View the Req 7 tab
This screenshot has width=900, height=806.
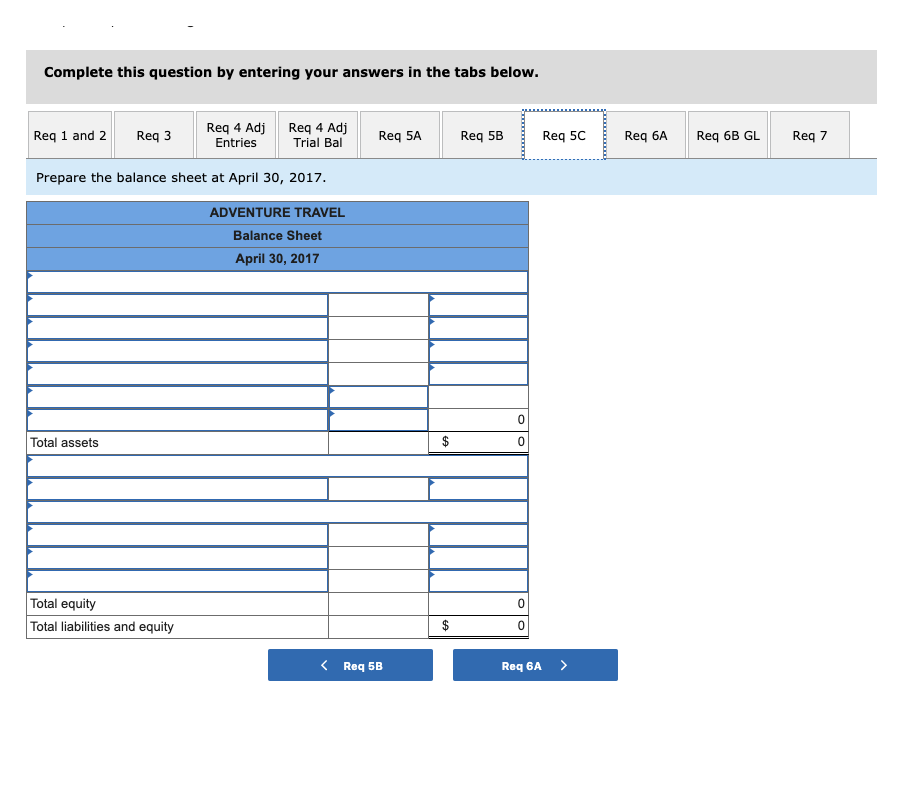[x=809, y=134]
